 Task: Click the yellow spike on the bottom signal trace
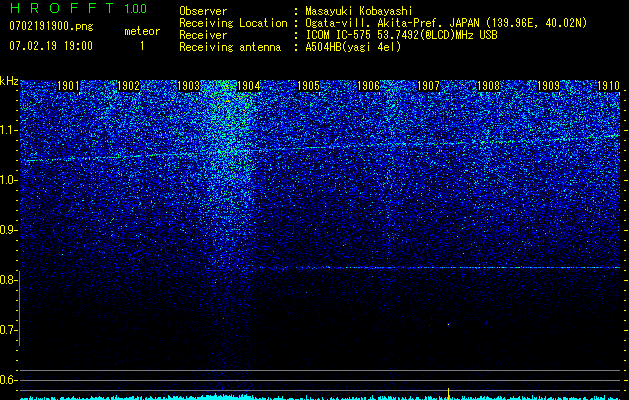448,393
